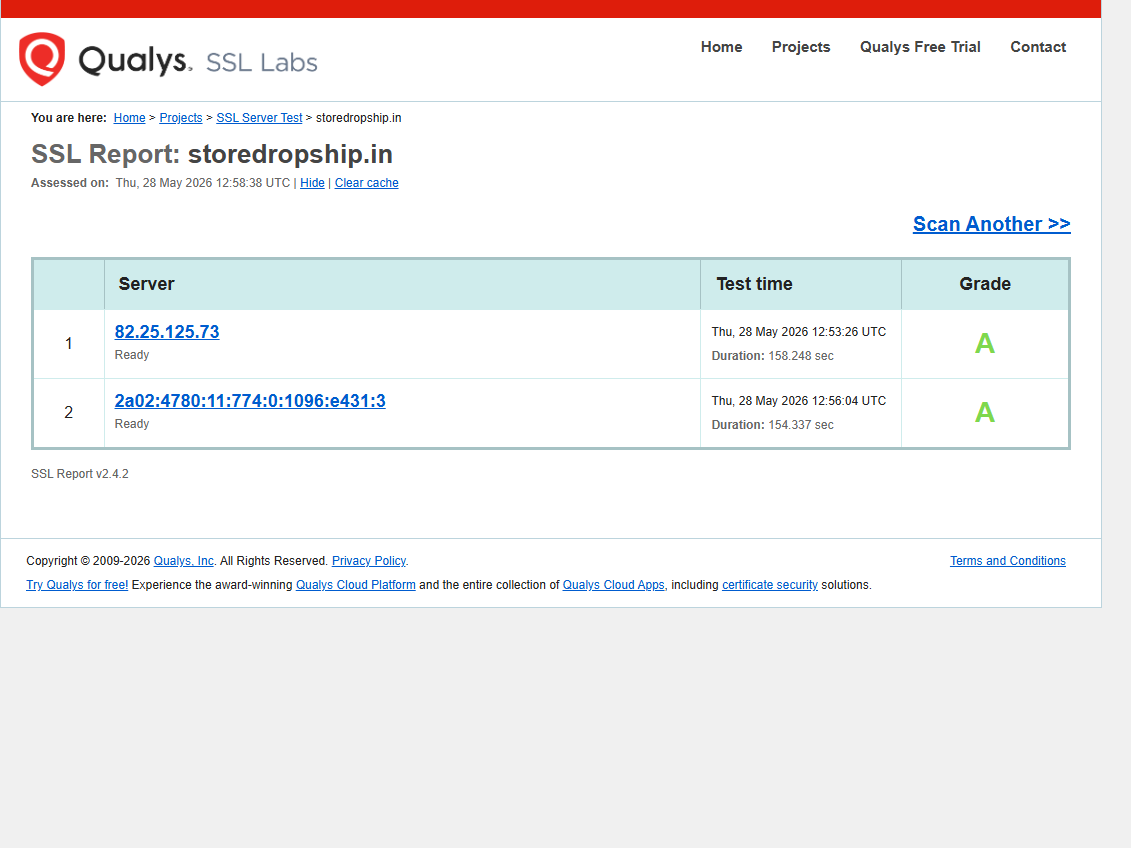Open the certificate security link
Image resolution: width=1131 pixels, height=848 pixels.
pyautogui.click(x=770, y=585)
